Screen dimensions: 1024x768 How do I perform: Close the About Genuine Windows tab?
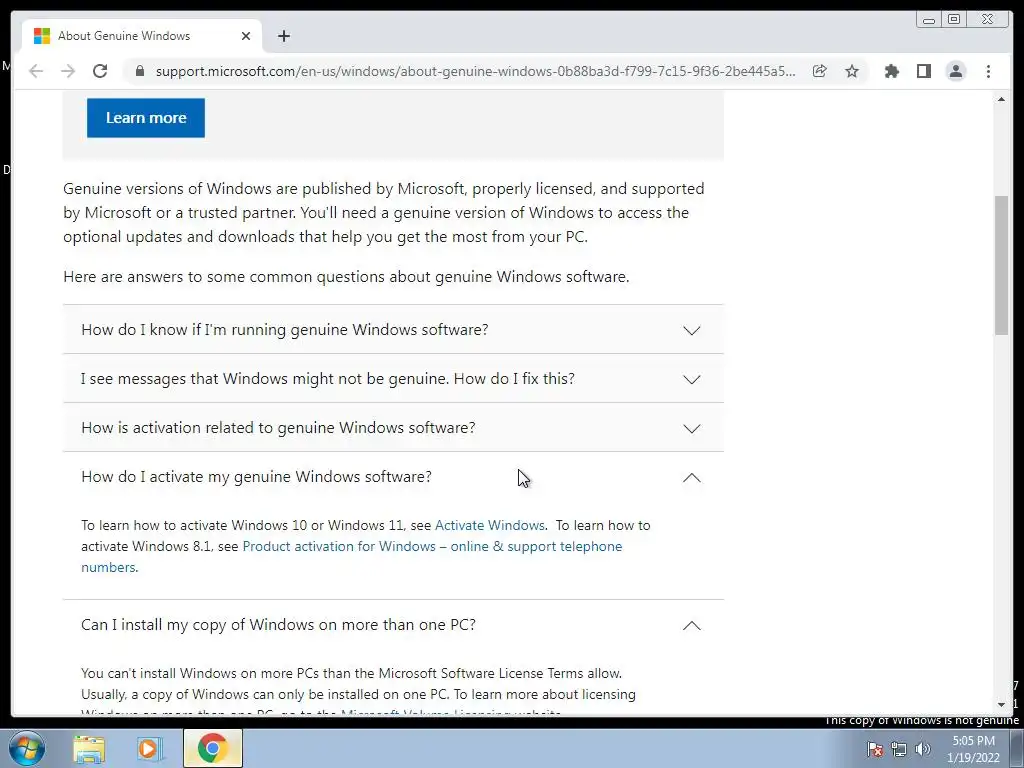pos(246,36)
